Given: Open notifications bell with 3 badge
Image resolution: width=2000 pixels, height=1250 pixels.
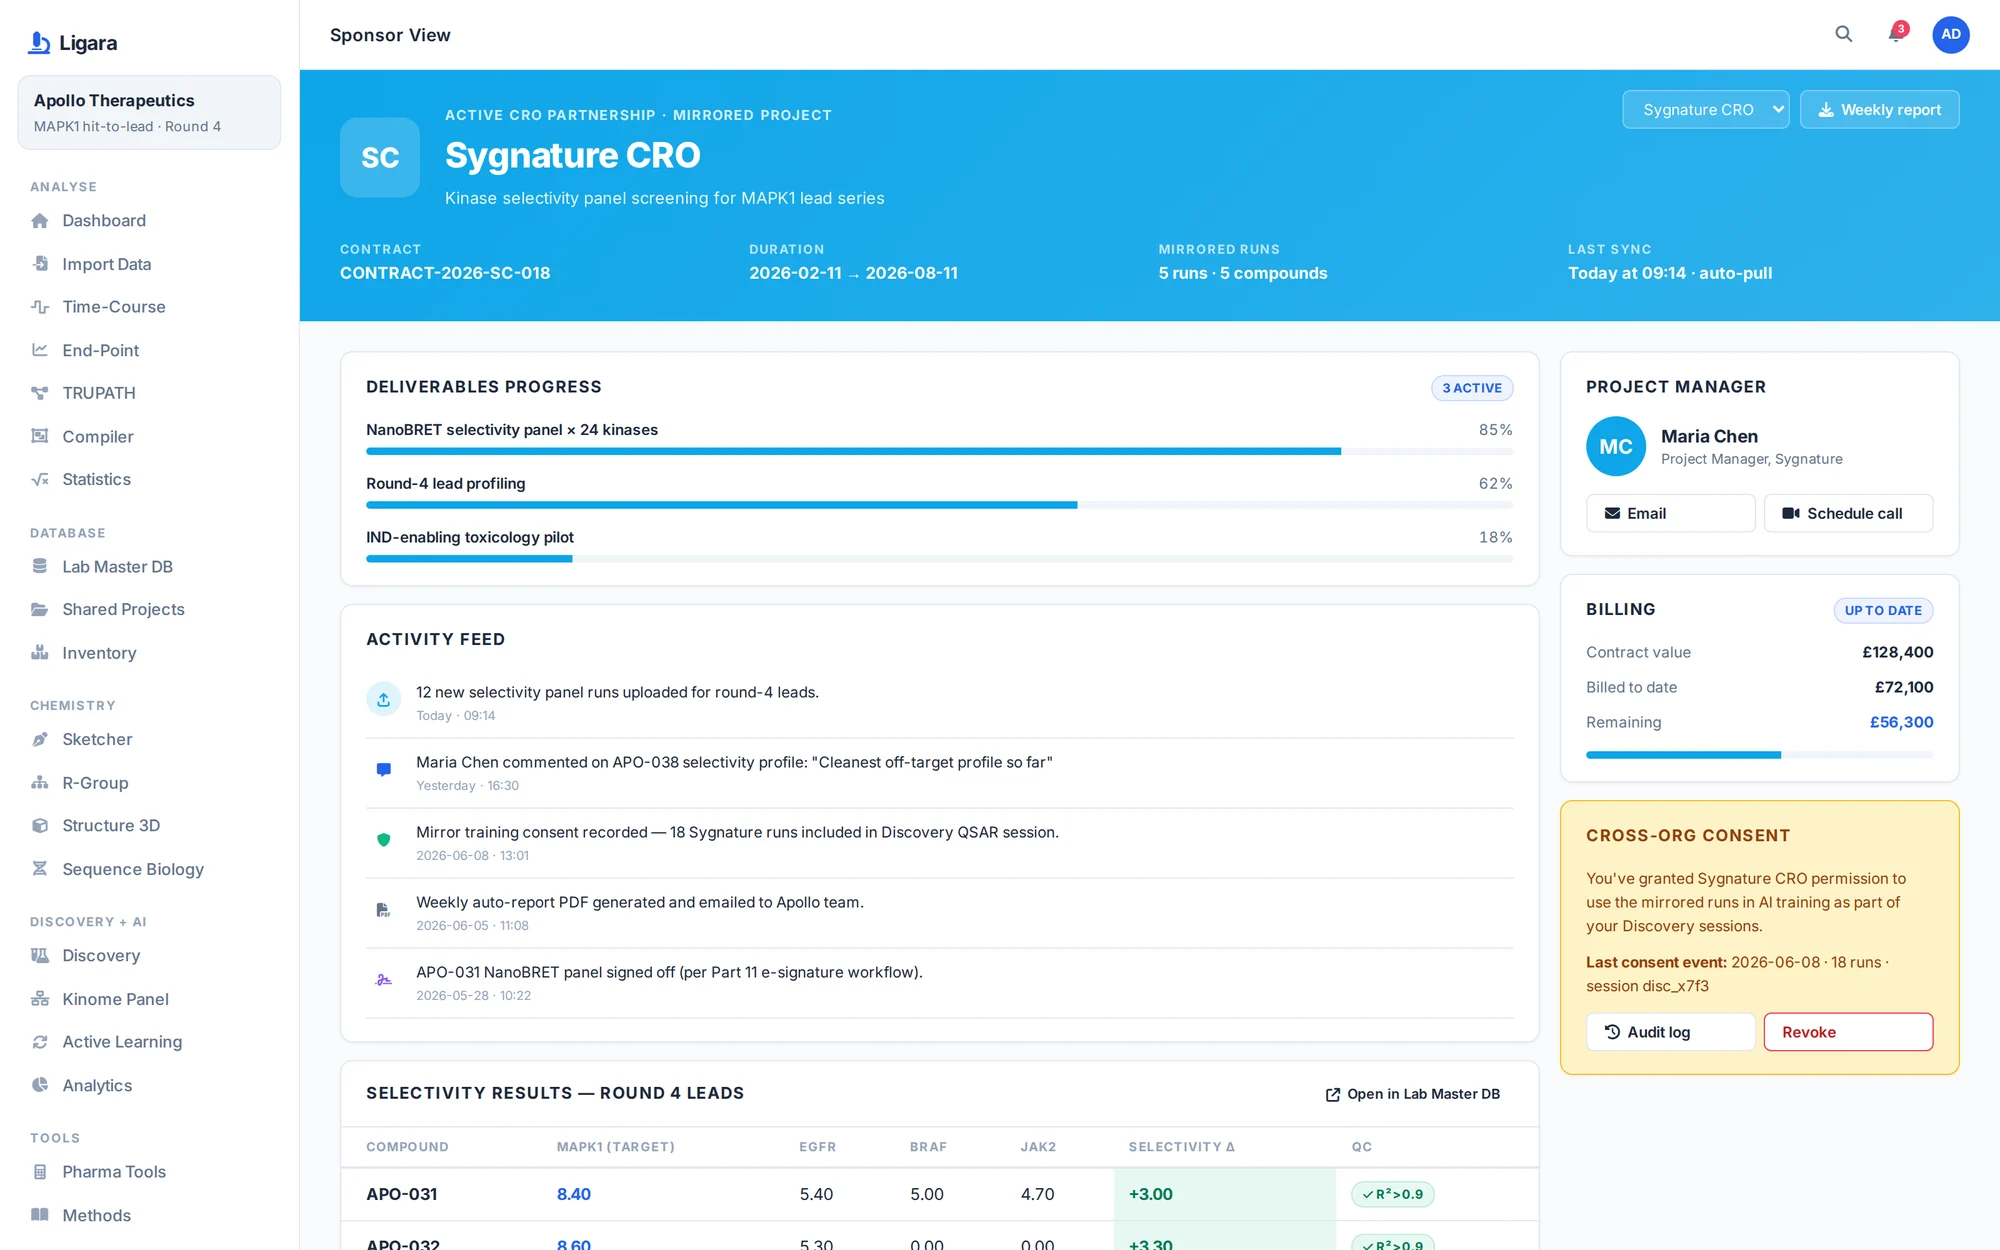Looking at the screenshot, I should click(1896, 34).
